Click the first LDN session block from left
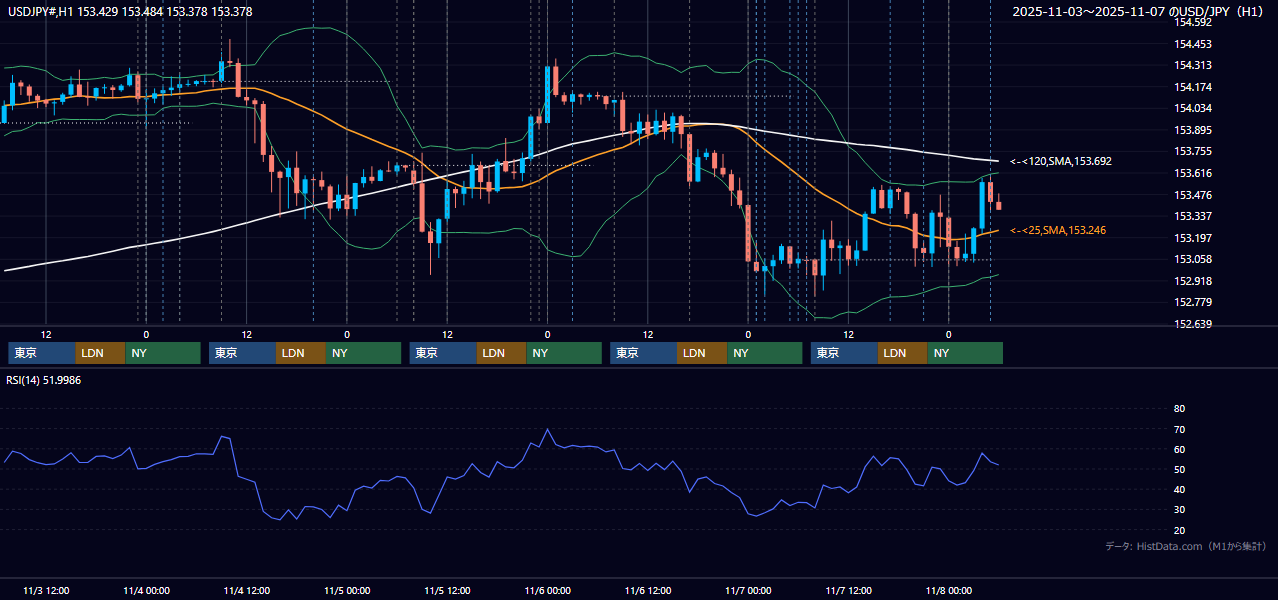Image resolution: width=1278 pixels, height=600 pixels. click(101, 353)
